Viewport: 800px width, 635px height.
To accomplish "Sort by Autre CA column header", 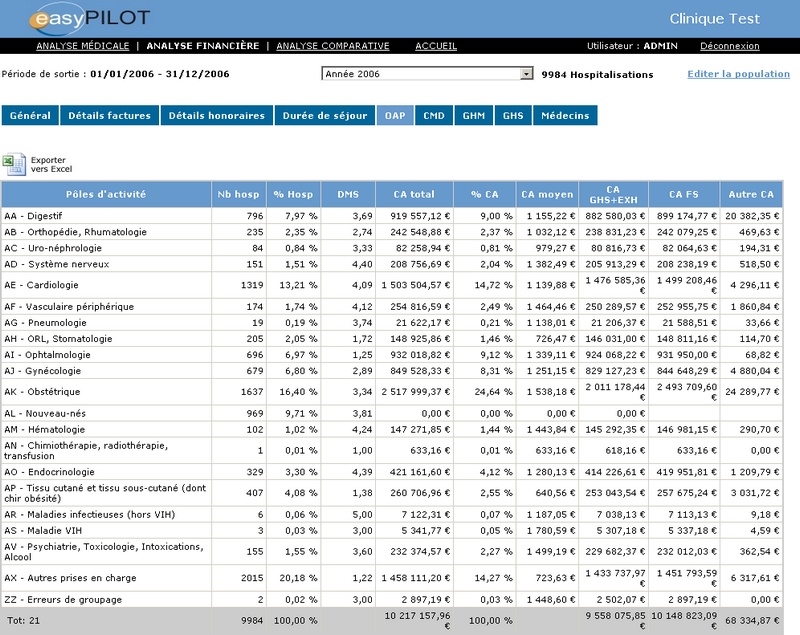I will pos(751,194).
